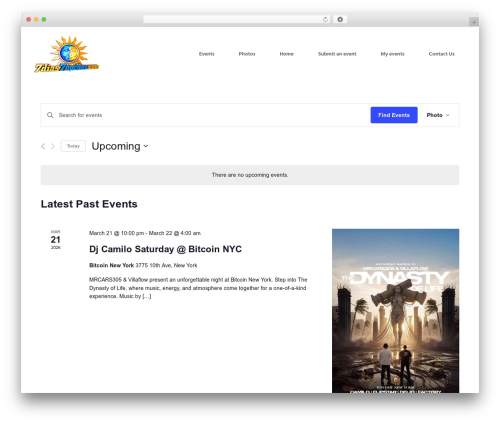This screenshot has height=423, width=500.
Task: Click the round icon beside address bar
Action: [x=340, y=19]
